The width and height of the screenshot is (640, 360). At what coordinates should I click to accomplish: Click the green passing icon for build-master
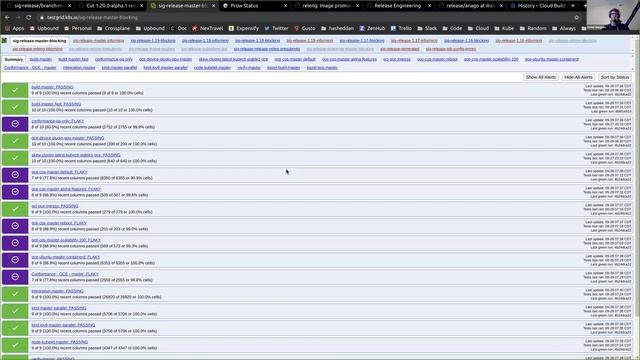15,90
